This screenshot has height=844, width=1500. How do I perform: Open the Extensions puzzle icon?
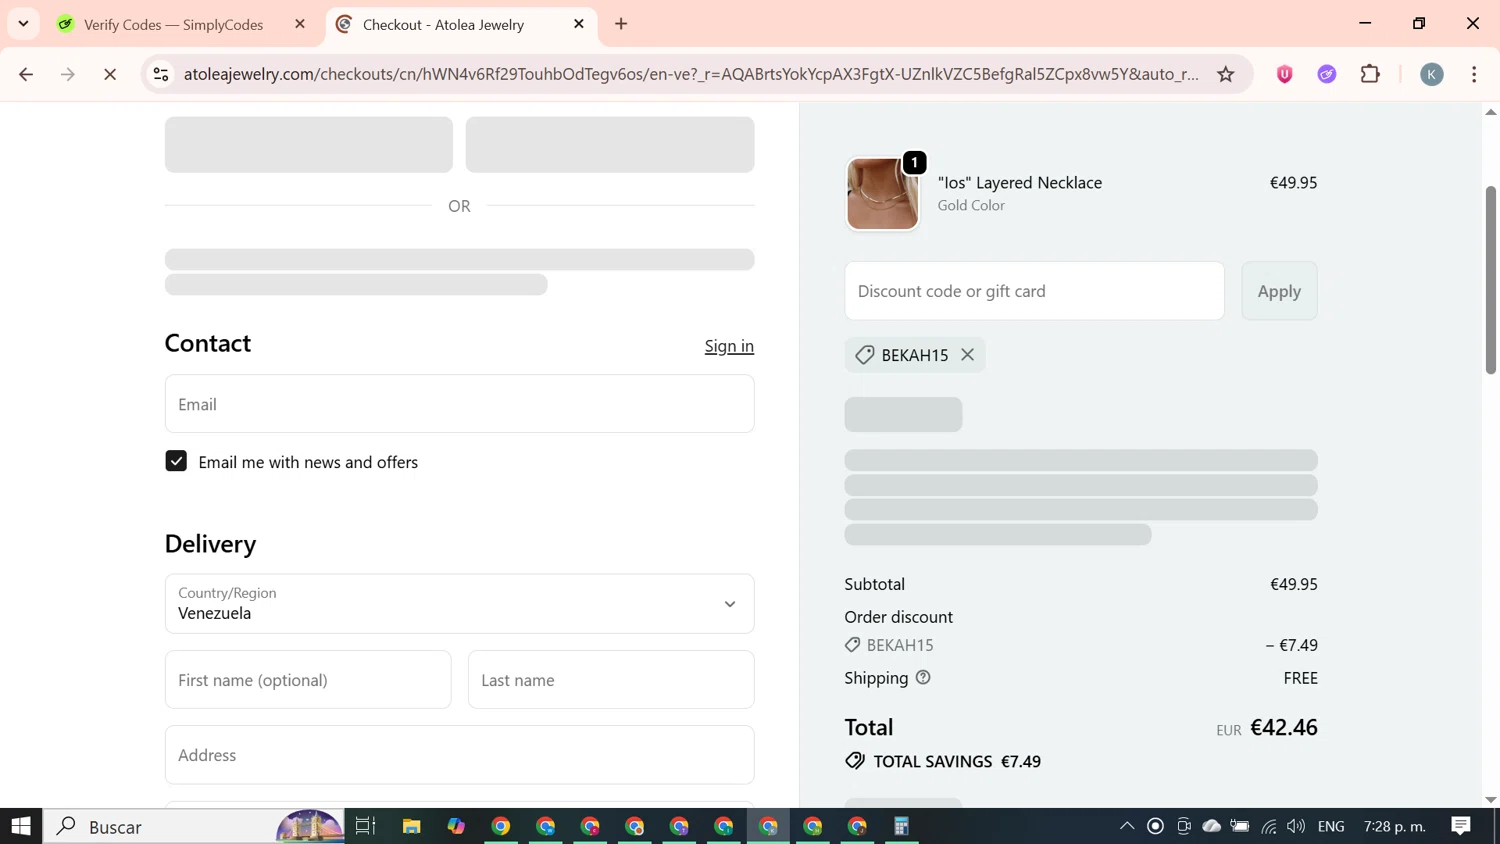tap(1370, 74)
